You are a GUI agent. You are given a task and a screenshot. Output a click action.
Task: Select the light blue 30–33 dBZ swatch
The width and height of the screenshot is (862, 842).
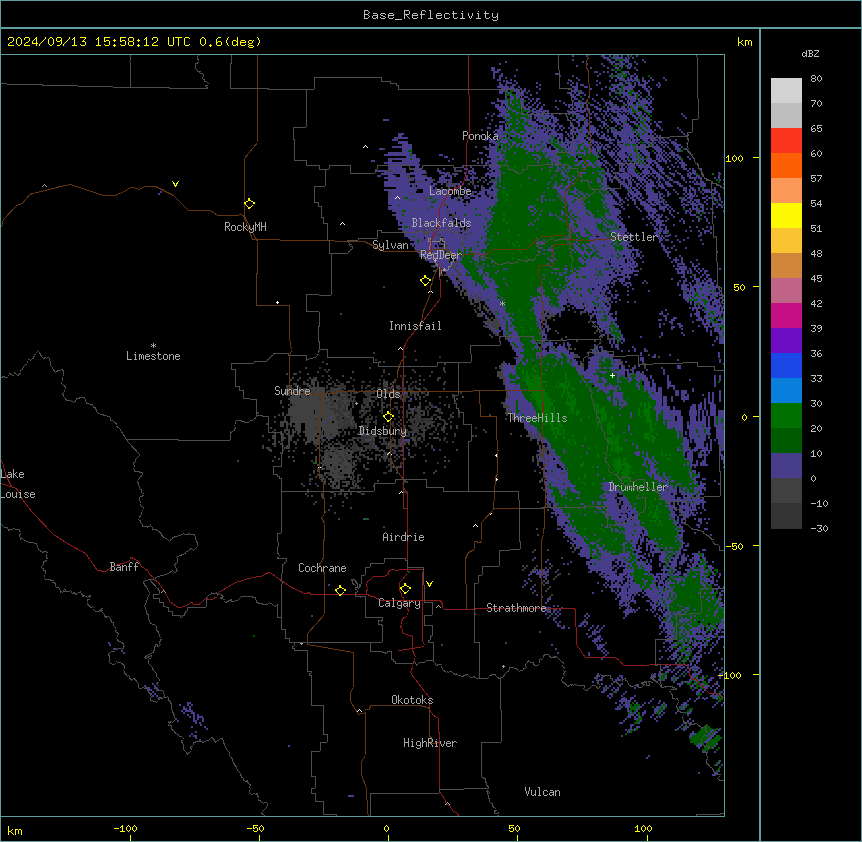[x=786, y=391]
